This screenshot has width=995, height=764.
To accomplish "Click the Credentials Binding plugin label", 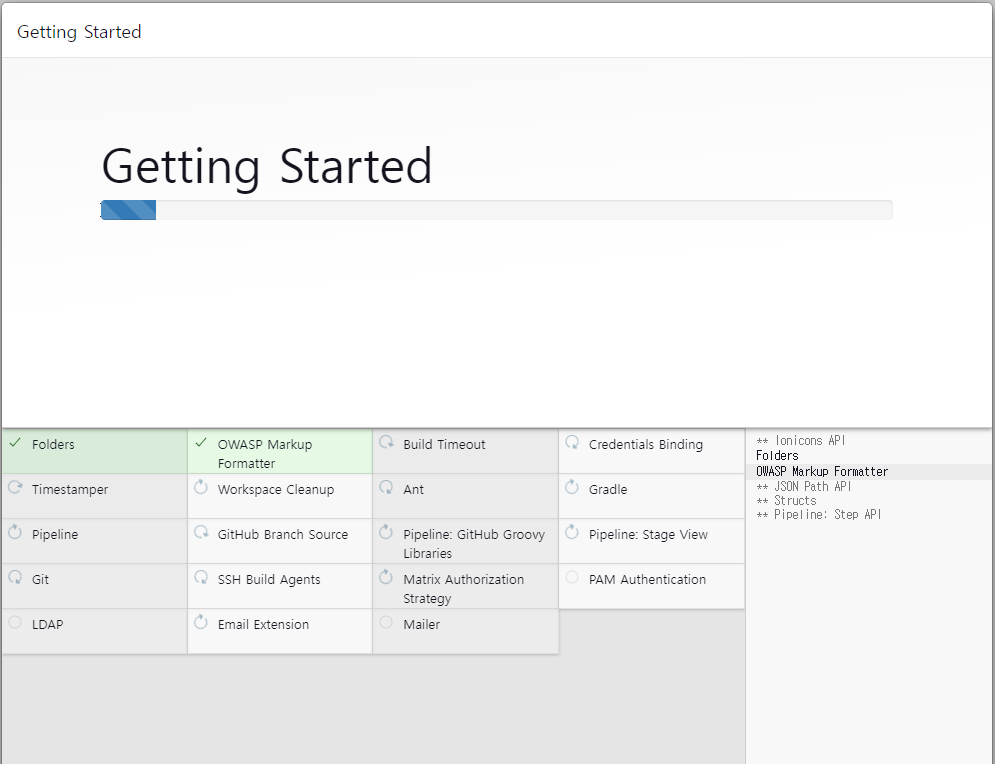I will point(646,445).
